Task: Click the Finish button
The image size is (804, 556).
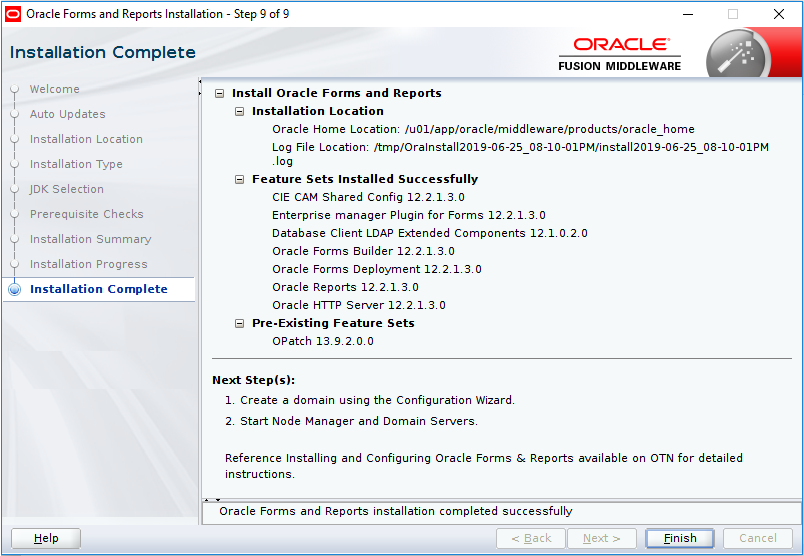Action: [x=679, y=538]
